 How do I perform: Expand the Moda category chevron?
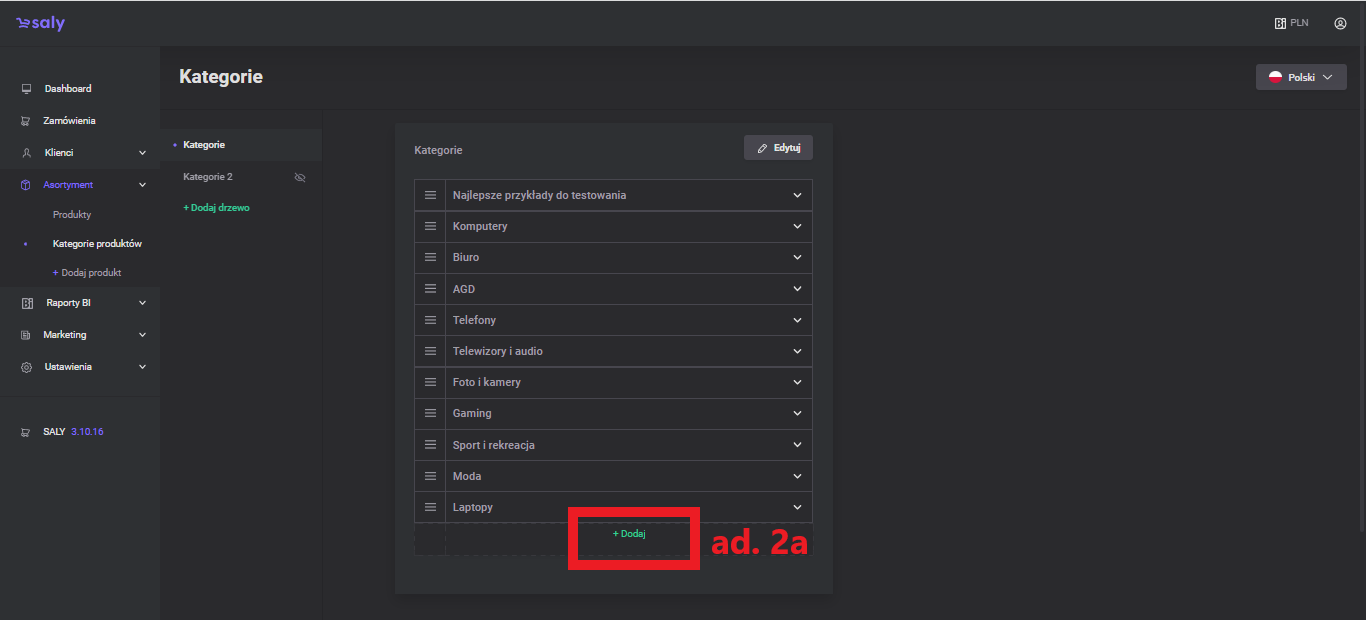[797, 476]
